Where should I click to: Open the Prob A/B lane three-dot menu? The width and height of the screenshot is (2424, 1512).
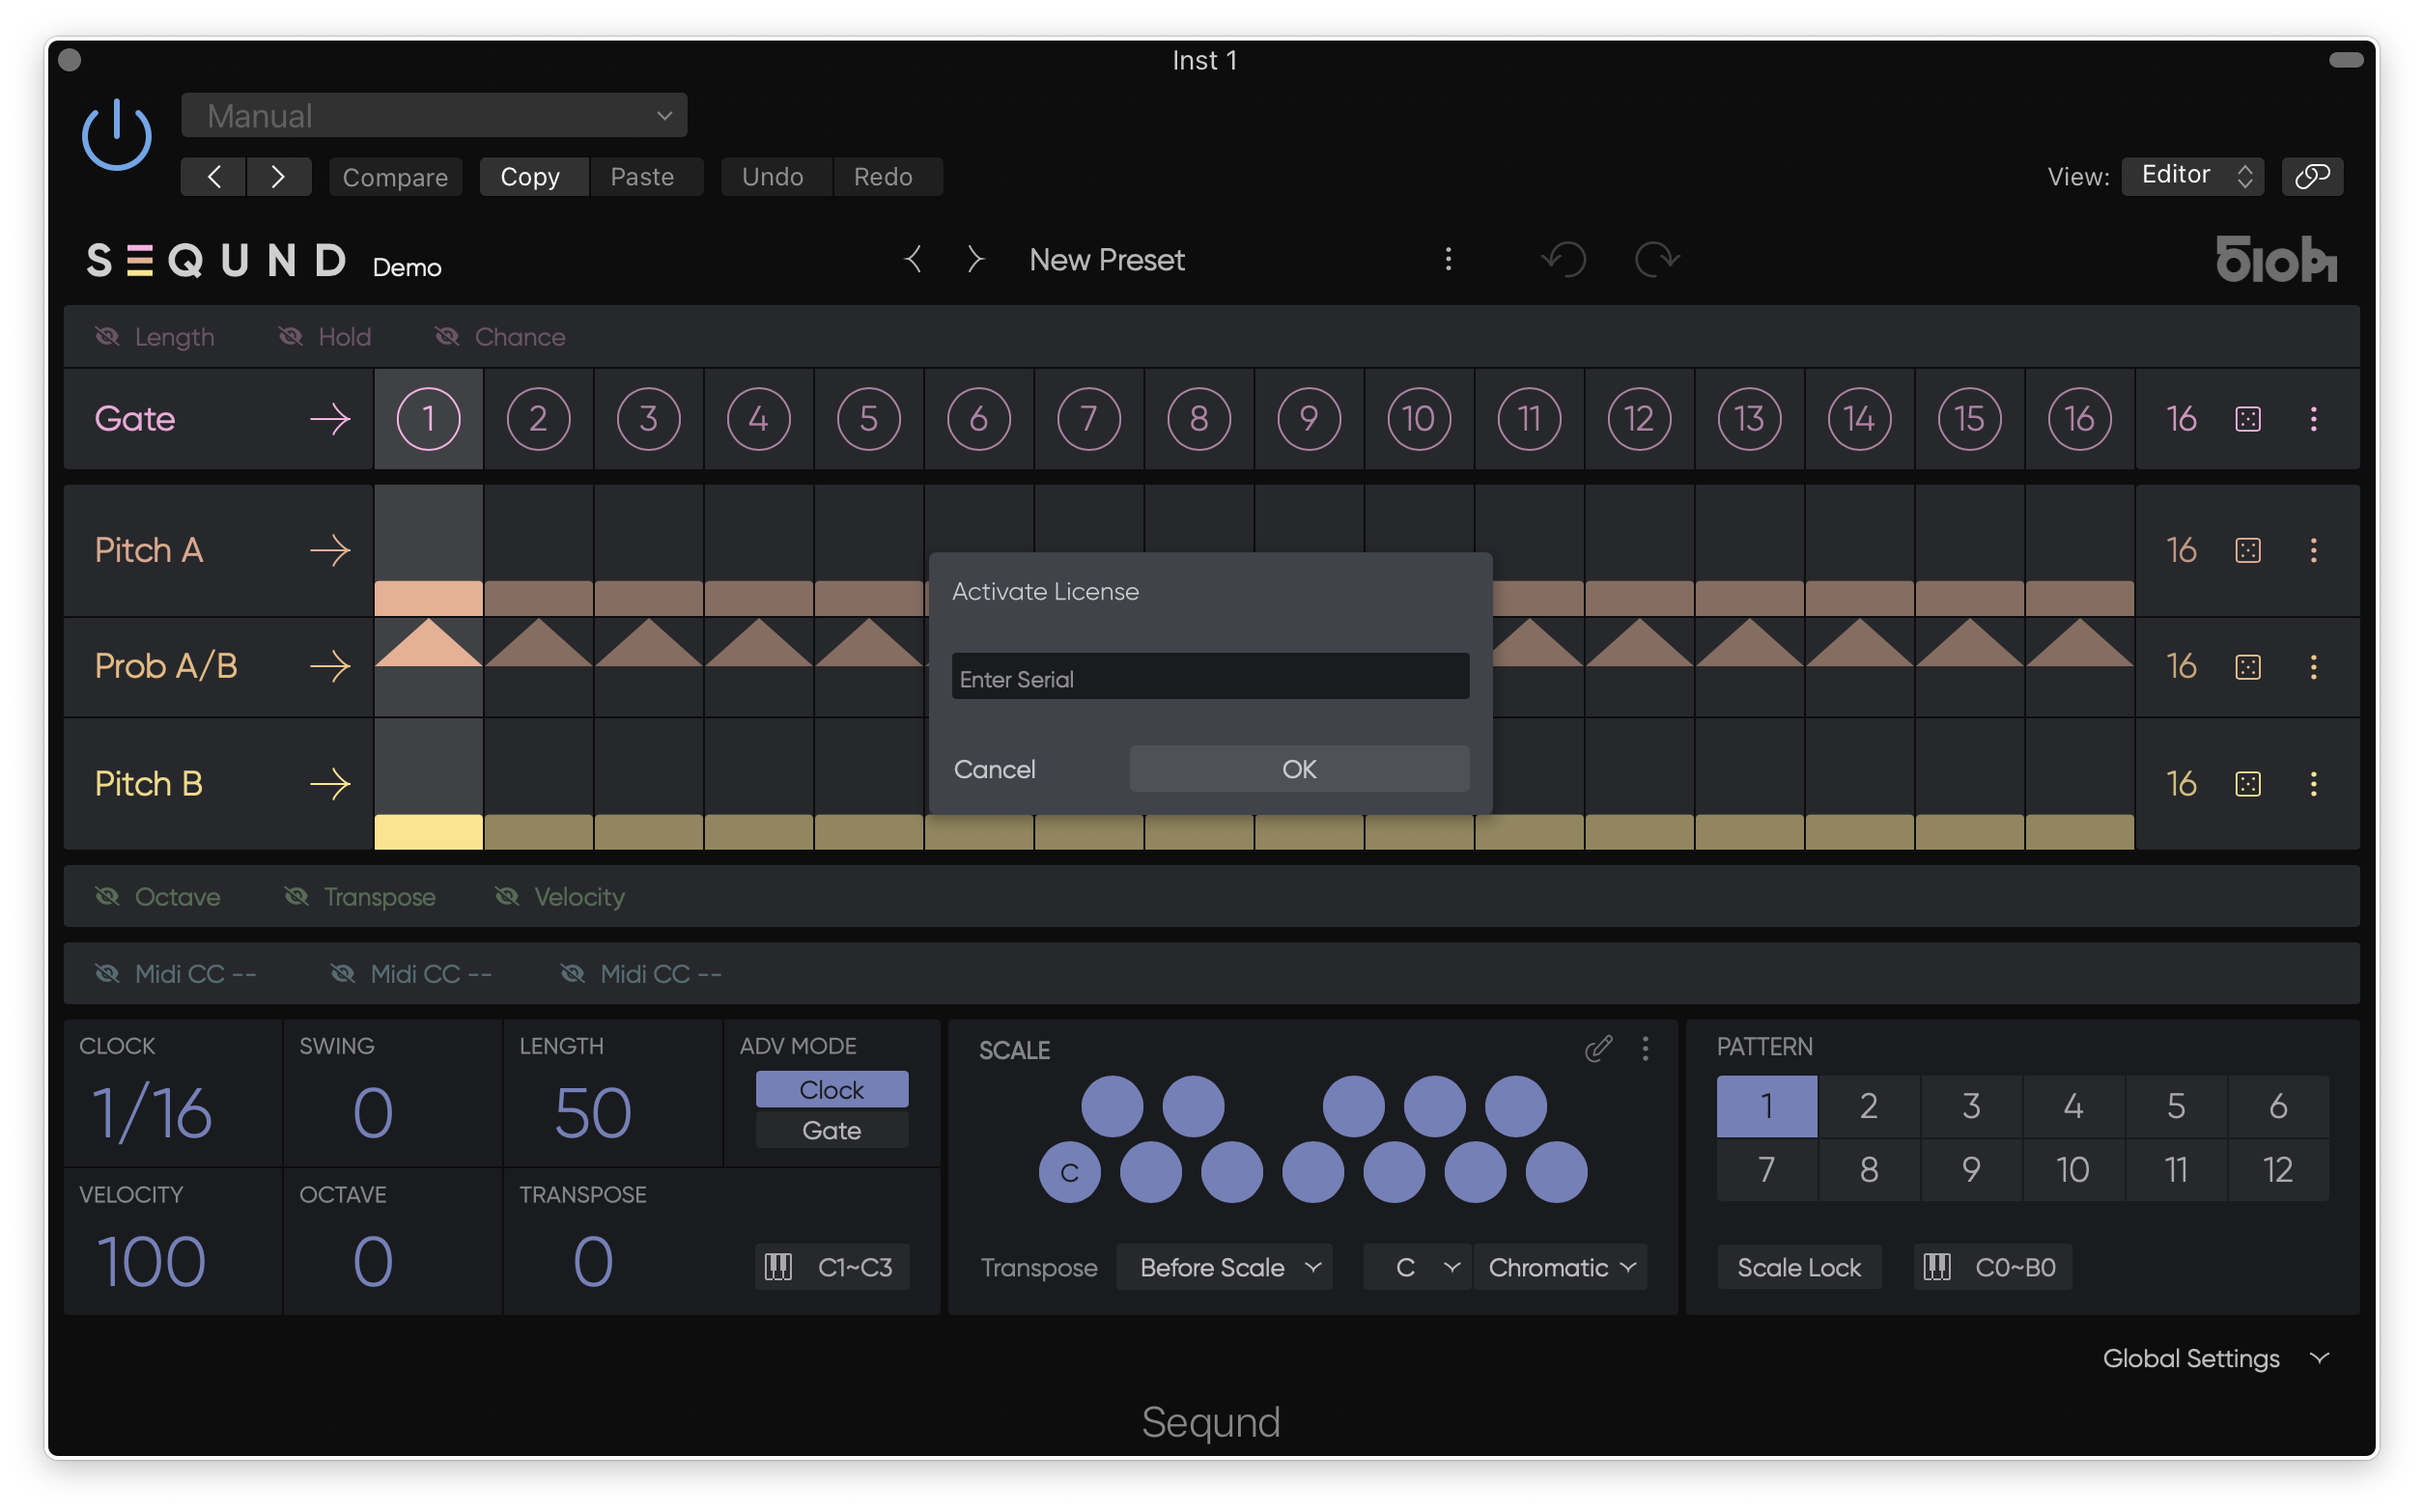click(2312, 667)
